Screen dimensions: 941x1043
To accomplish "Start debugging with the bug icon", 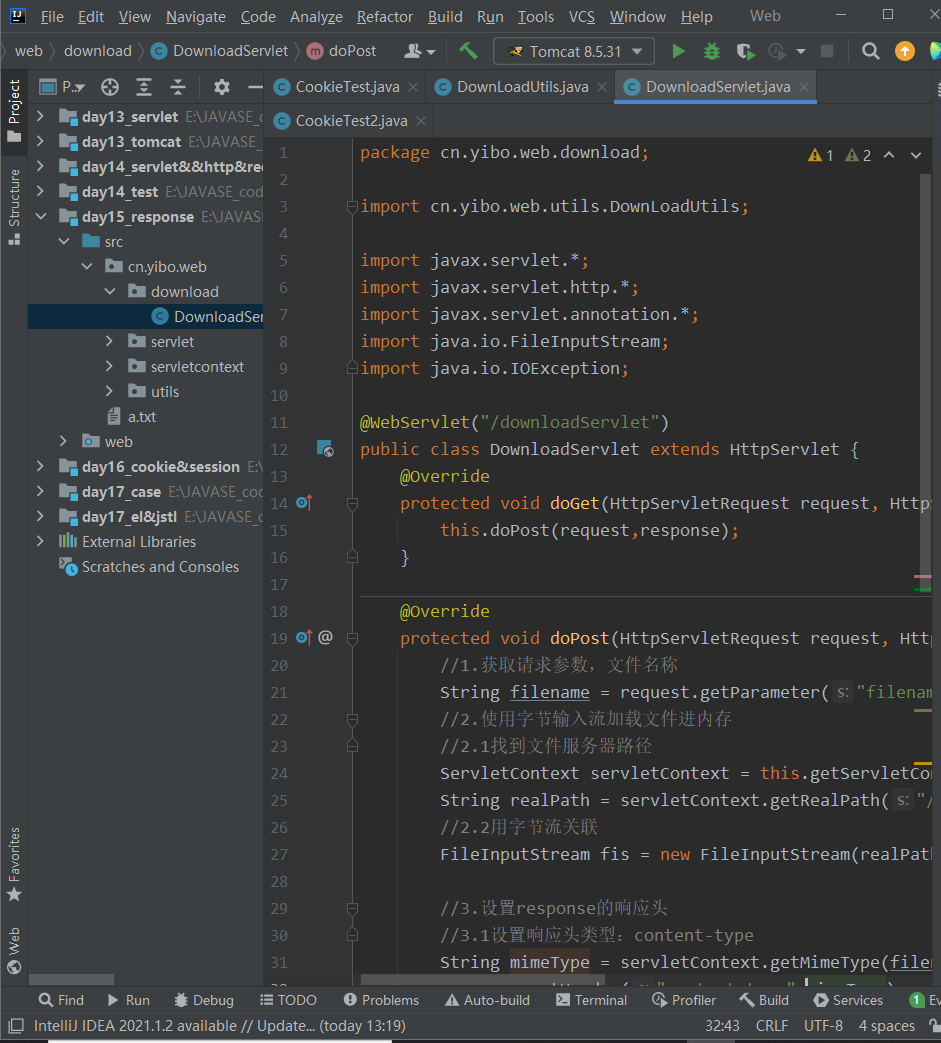I will tap(712, 51).
